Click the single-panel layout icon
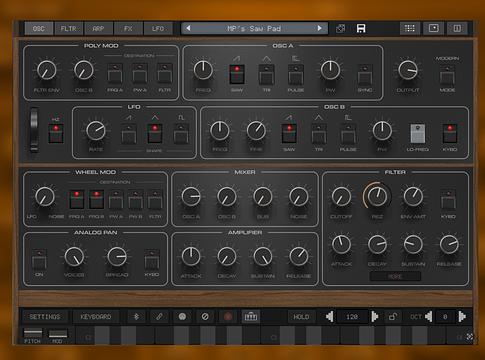Screen dimensions: 485x360 [x=433, y=28]
